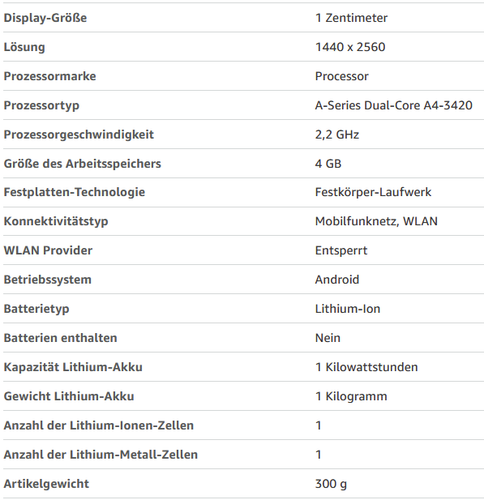Select the Lithium-Ion battery type value
Image resolution: width=484 pixels, height=500 pixels.
click(347, 309)
